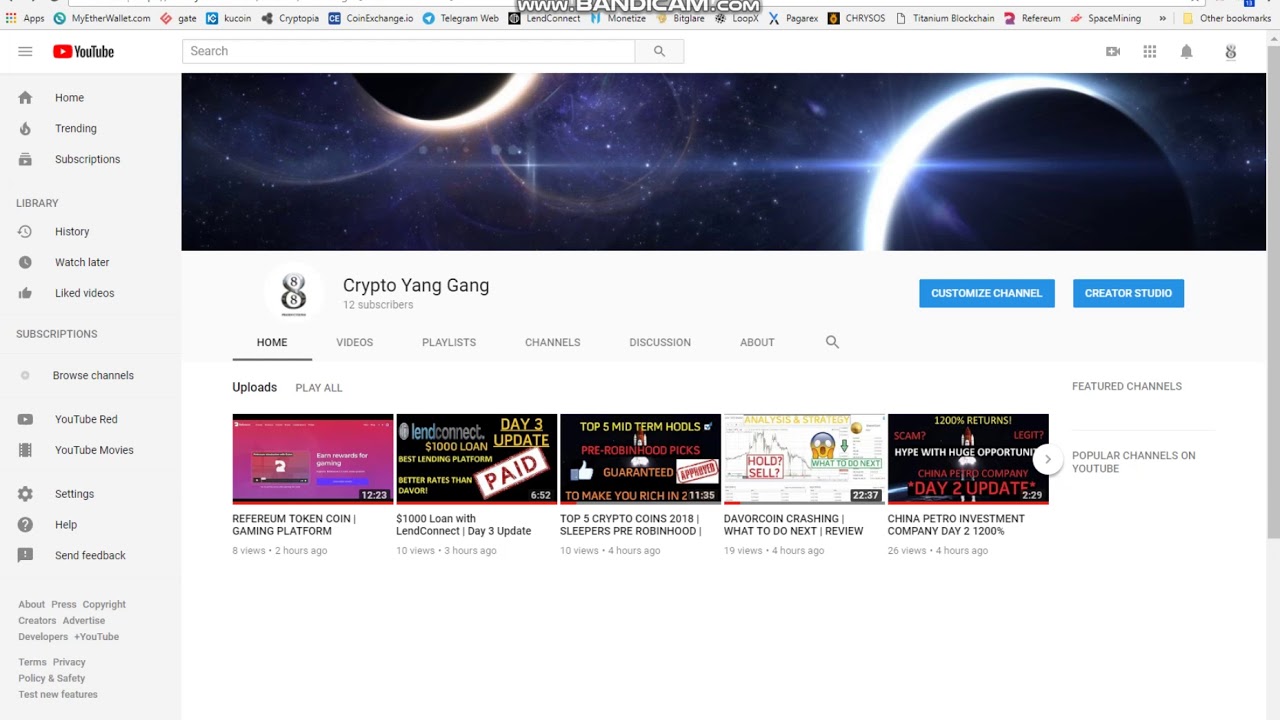
Task: Open the Copyright footer link
Action: click(x=104, y=604)
